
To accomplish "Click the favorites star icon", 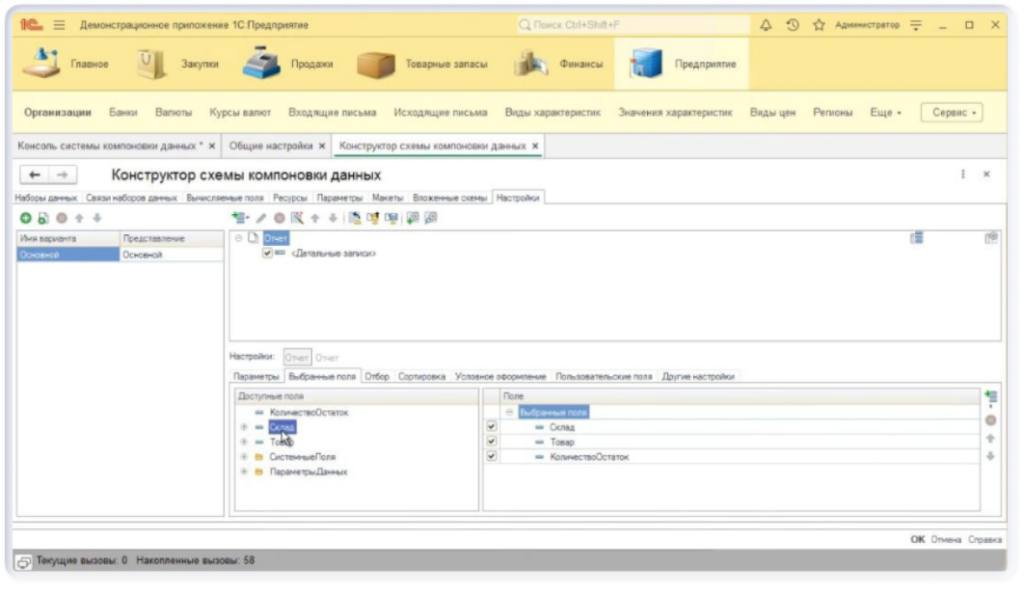I will click(818, 25).
